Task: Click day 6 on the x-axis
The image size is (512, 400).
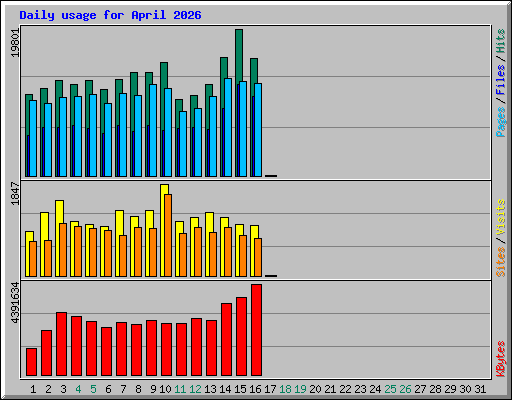Action: [108, 389]
